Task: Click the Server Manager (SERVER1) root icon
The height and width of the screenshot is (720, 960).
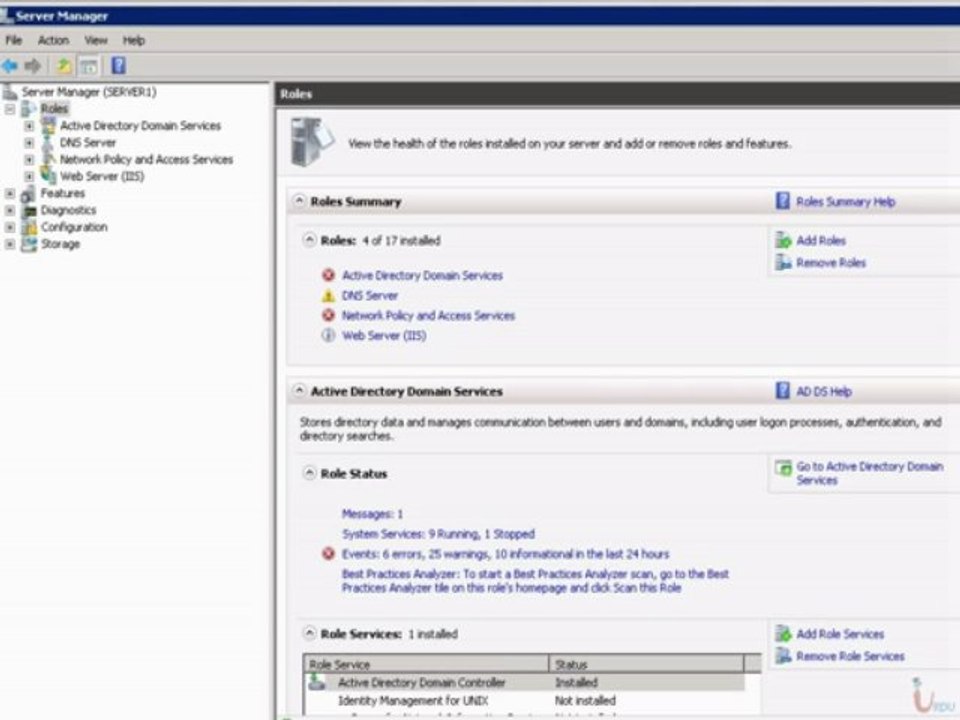Action: 10,92
